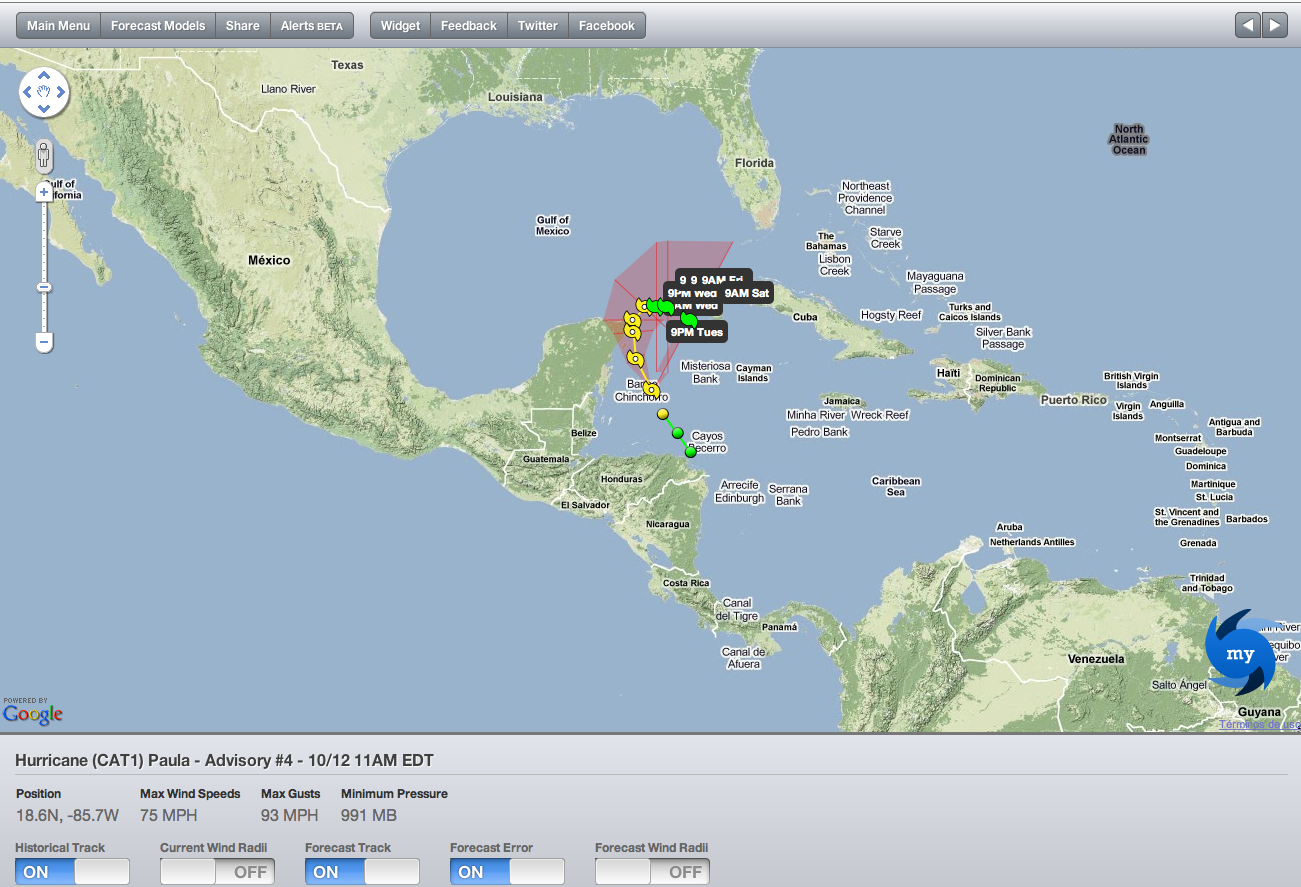
Task: Click the hand icon in pan control
Action: [x=44, y=93]
